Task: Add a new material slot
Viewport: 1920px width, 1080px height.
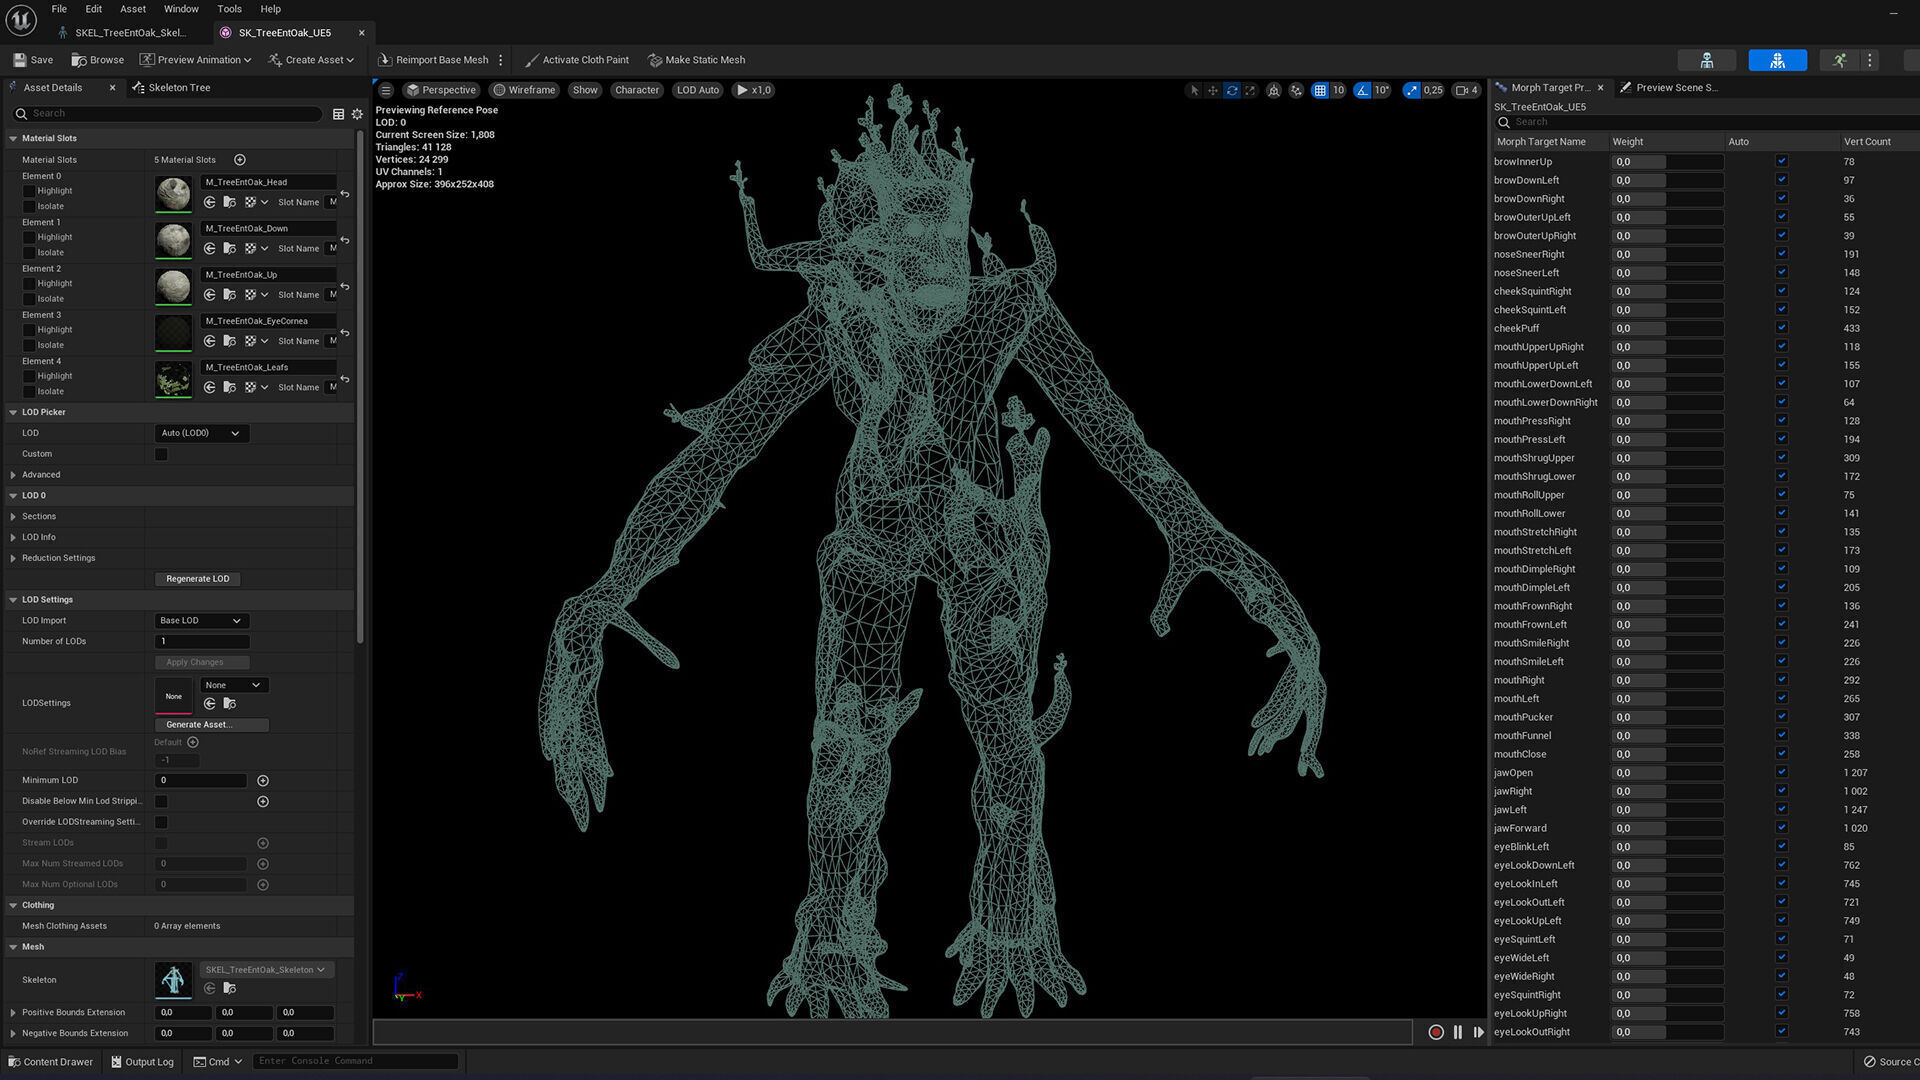Action: point(240,160)
